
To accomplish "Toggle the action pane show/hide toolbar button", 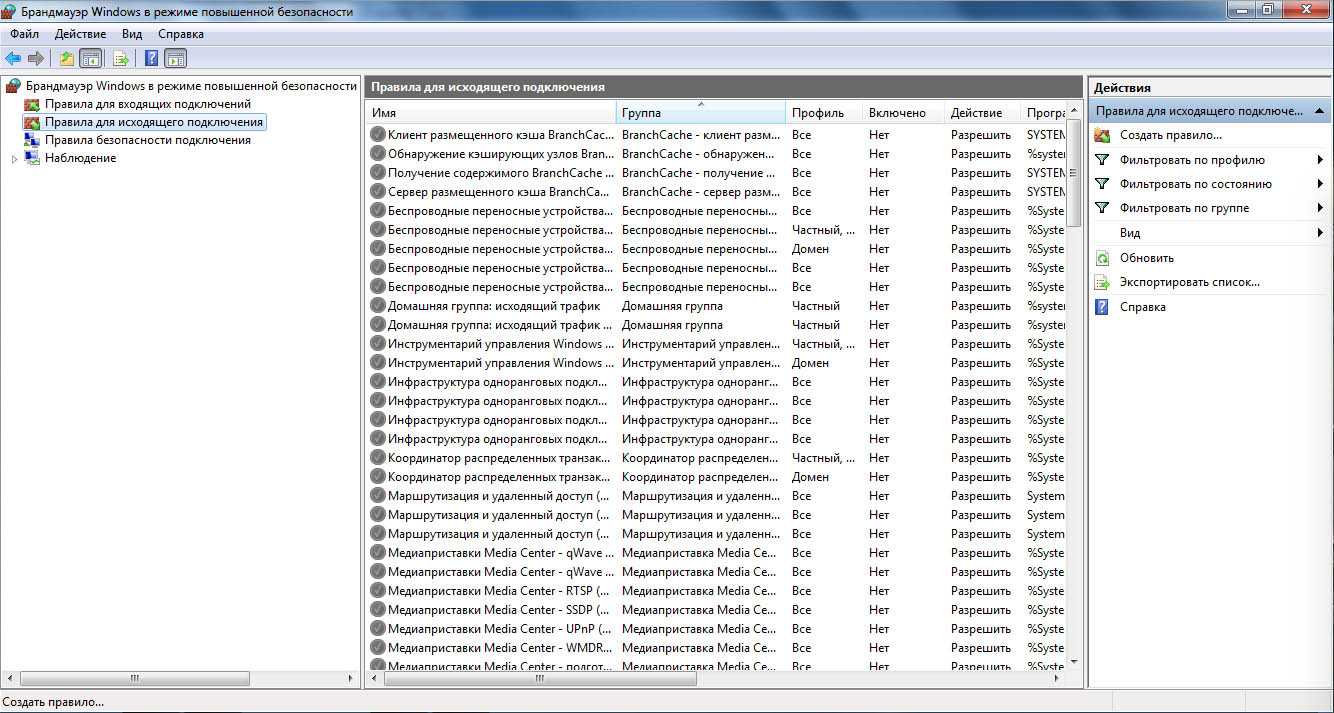I will tap(176, 58).
